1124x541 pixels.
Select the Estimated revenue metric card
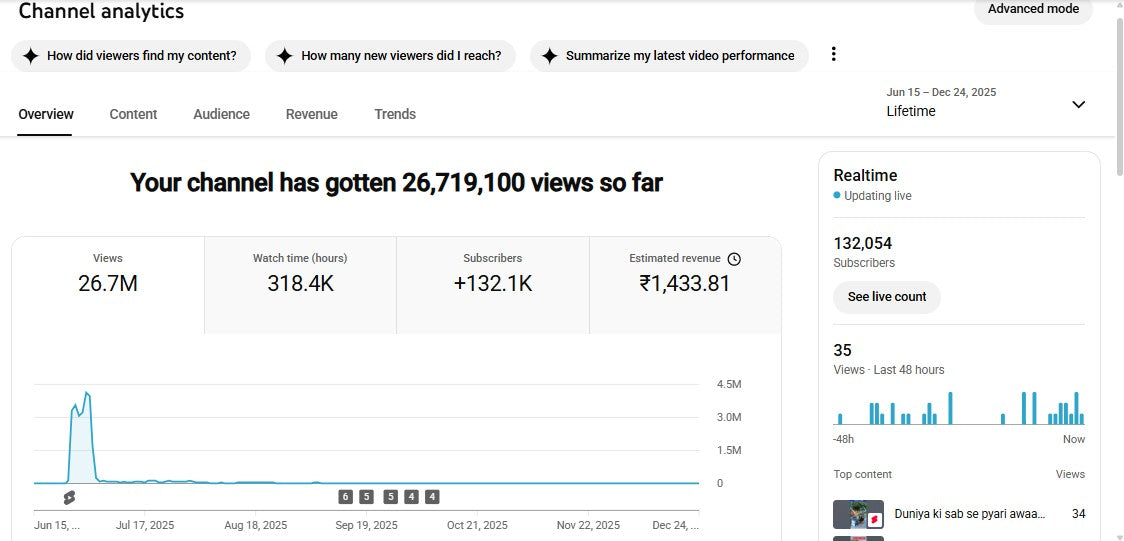[684, 284]
